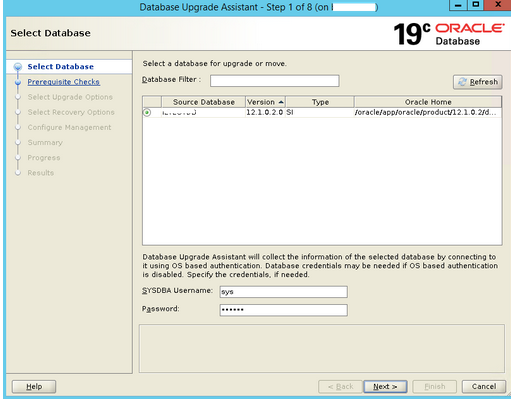Click the Refresh button
This screenshot has height=403, width=511.
point(478,82)
